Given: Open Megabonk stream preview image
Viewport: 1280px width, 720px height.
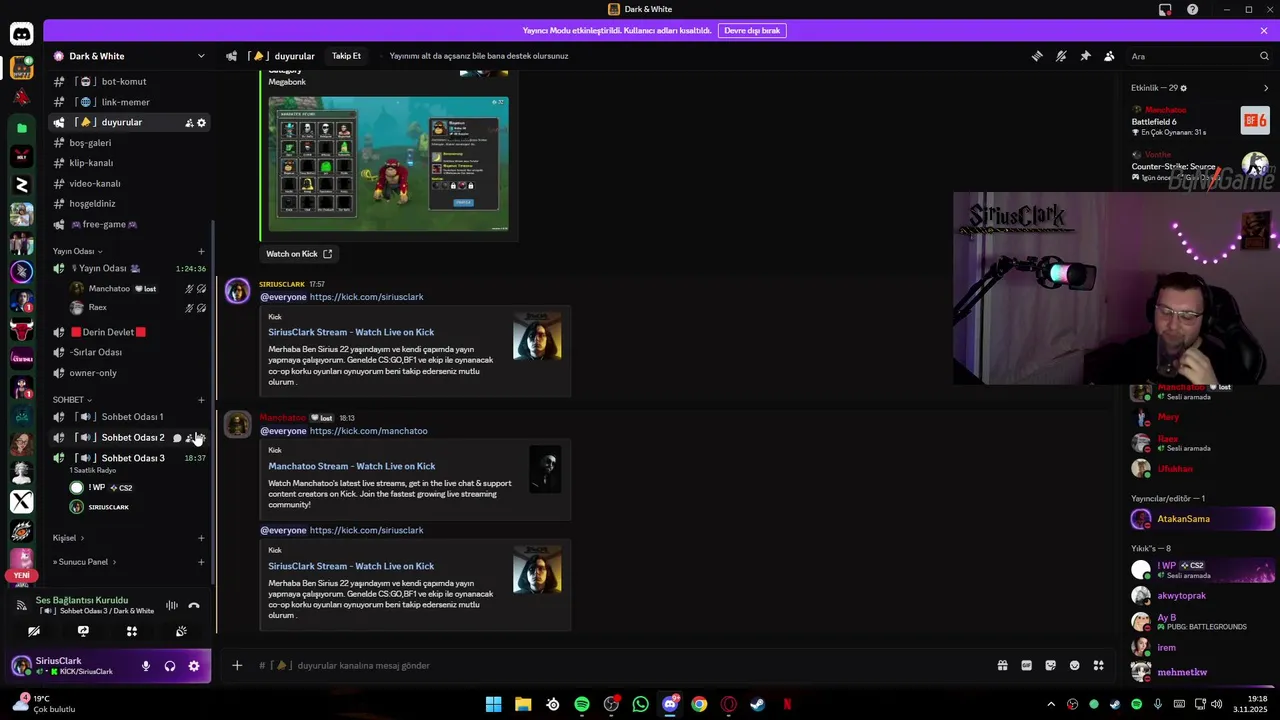Looking at the screenshot, I should coord(389,164).
